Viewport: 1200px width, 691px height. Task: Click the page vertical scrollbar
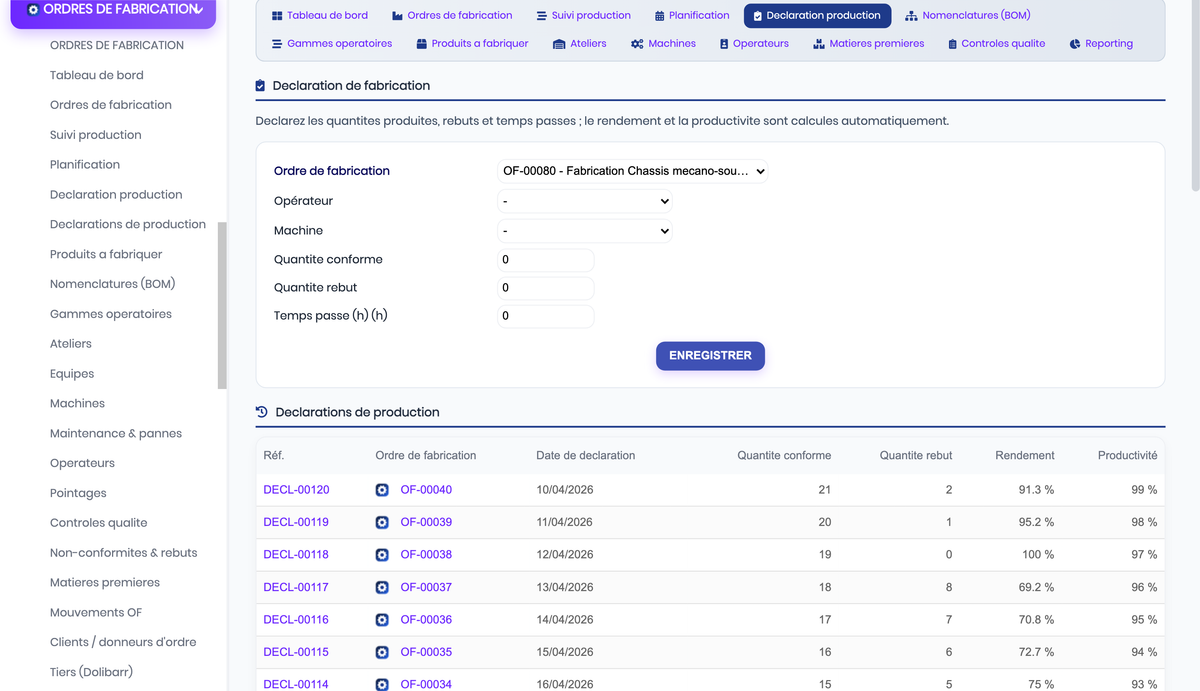point(1195,95)
